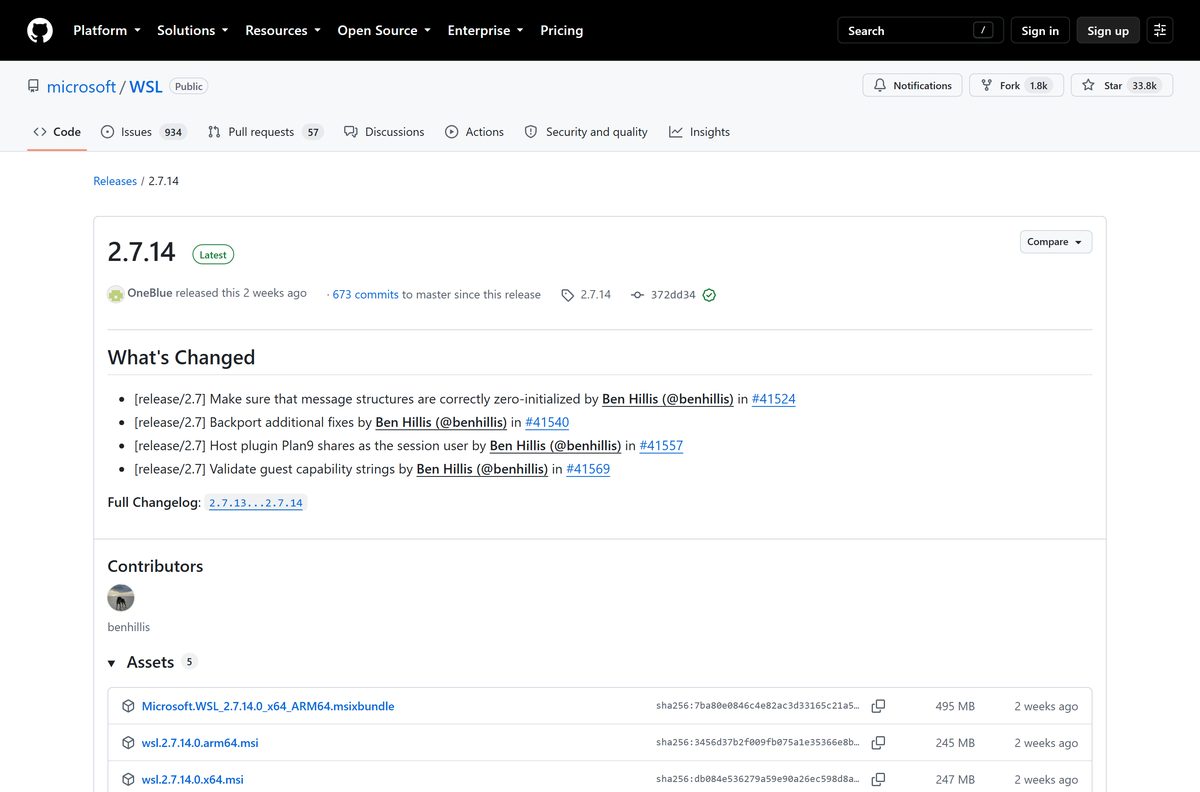The image size is (1200, 792).
Task: Click the Public repository label
Action: (x=189, y=87)
